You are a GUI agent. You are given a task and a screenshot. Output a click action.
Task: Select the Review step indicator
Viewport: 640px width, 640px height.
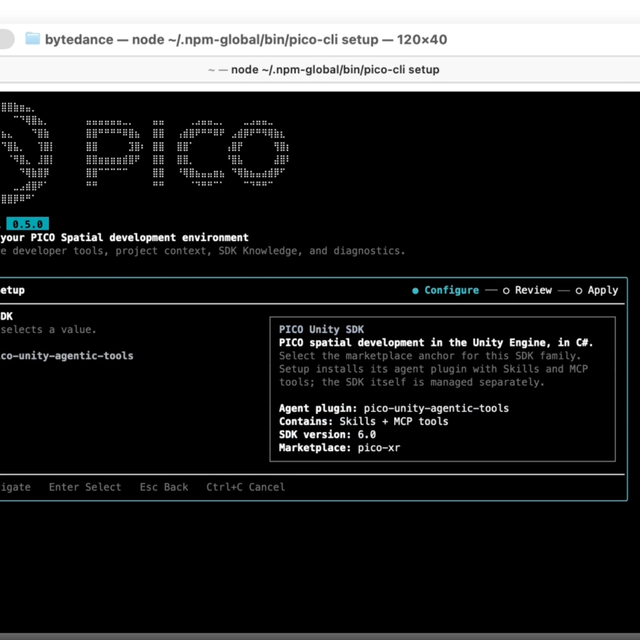(527, 290)
